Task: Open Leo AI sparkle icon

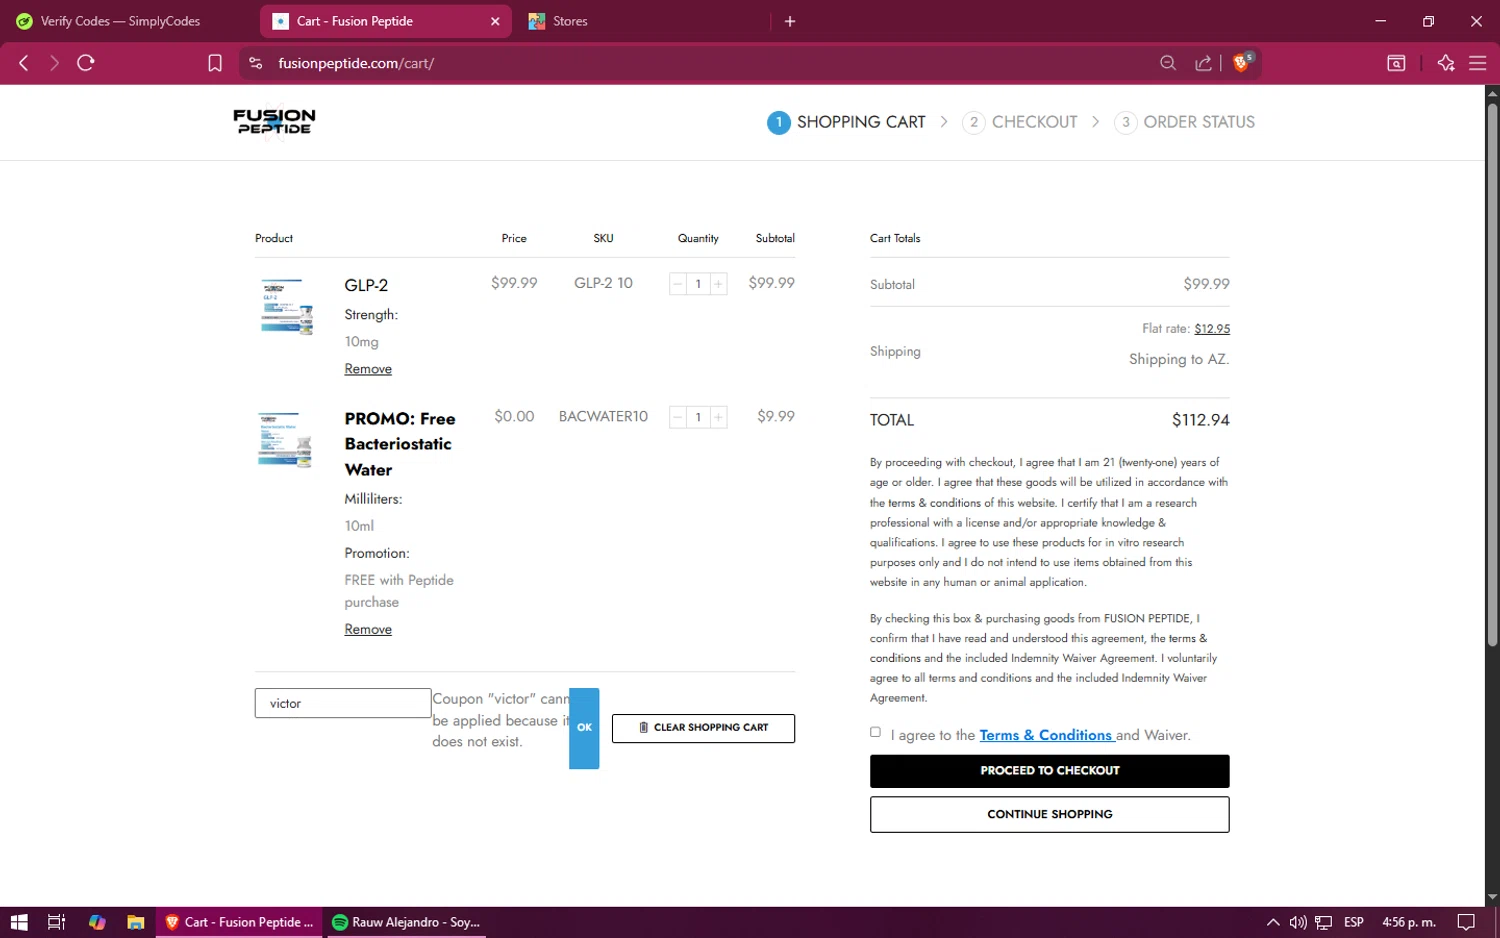Action: tap(1446, 63)
